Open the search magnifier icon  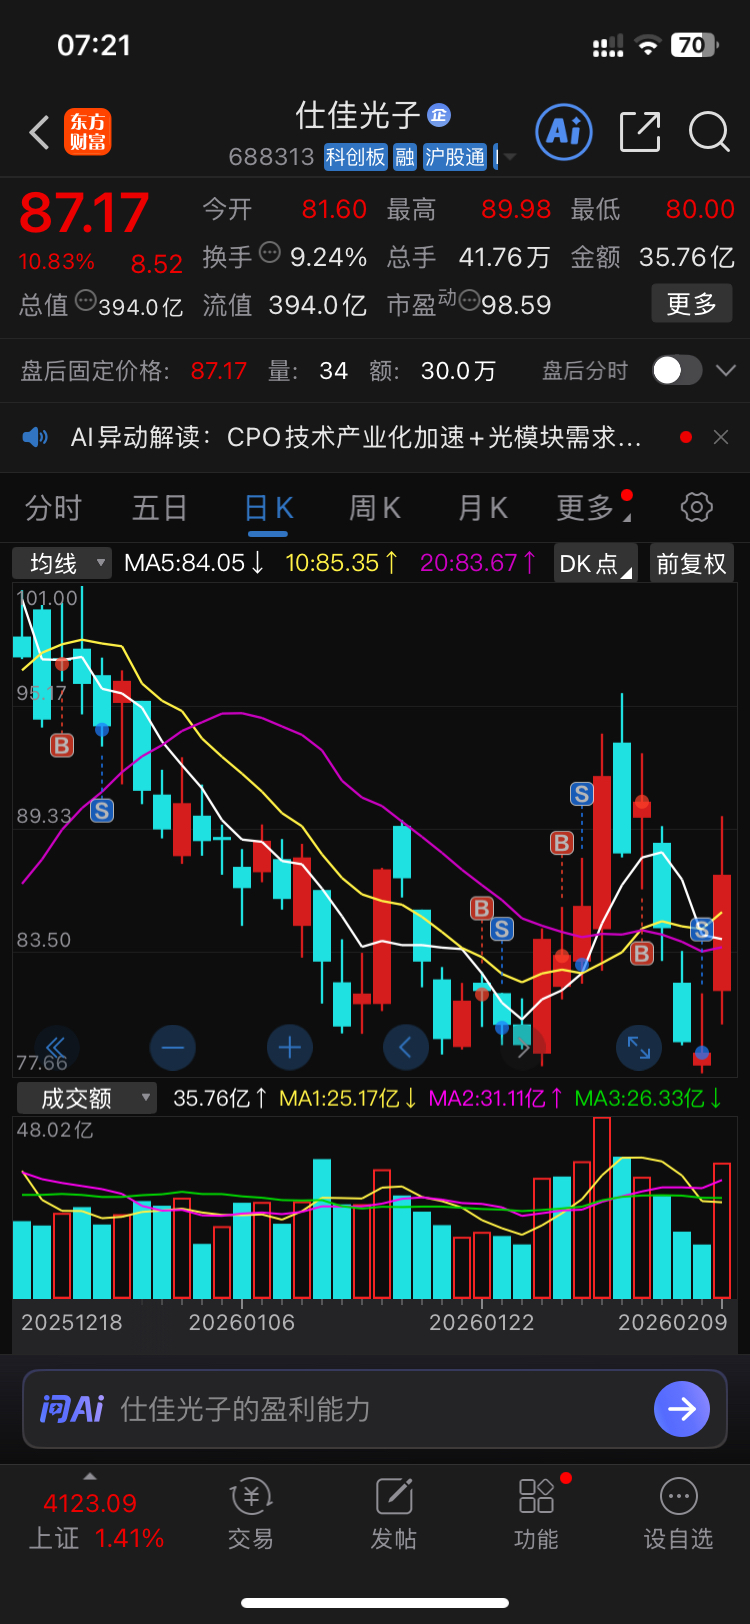click(709, 132)
